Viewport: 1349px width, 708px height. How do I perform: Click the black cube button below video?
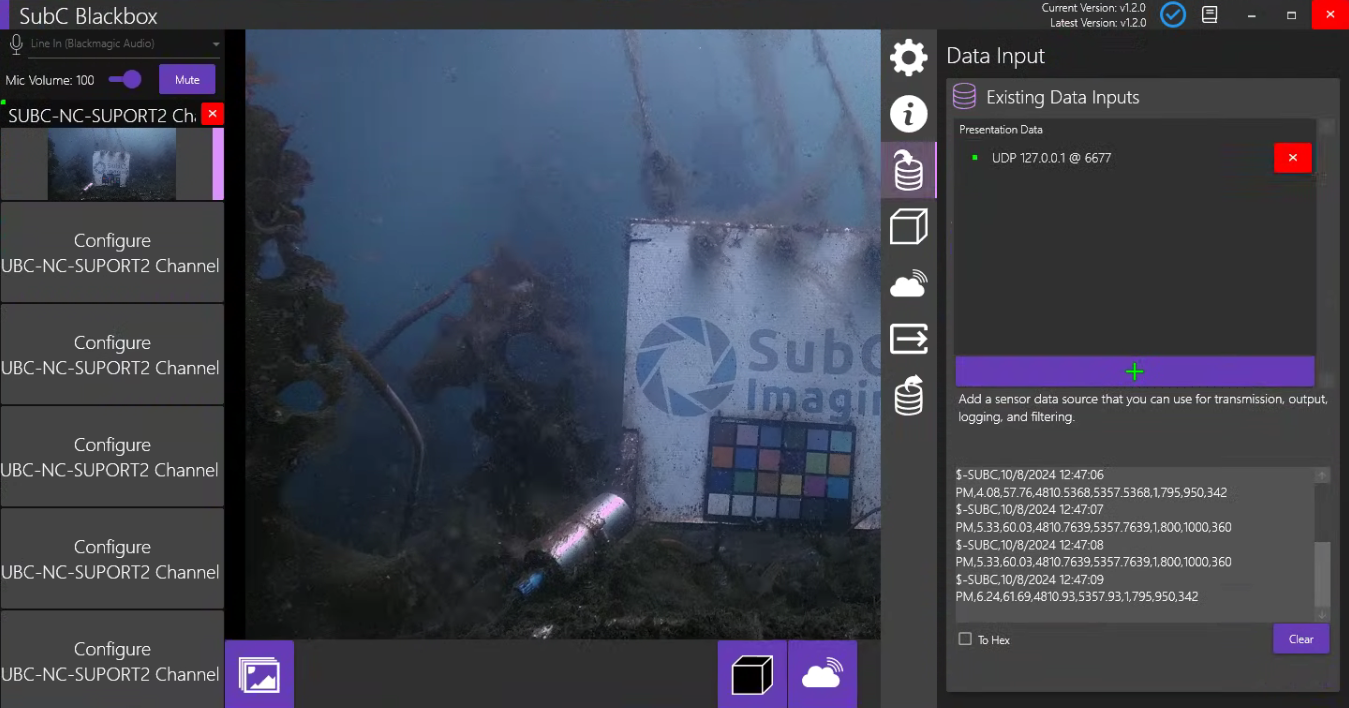point(752,674)
